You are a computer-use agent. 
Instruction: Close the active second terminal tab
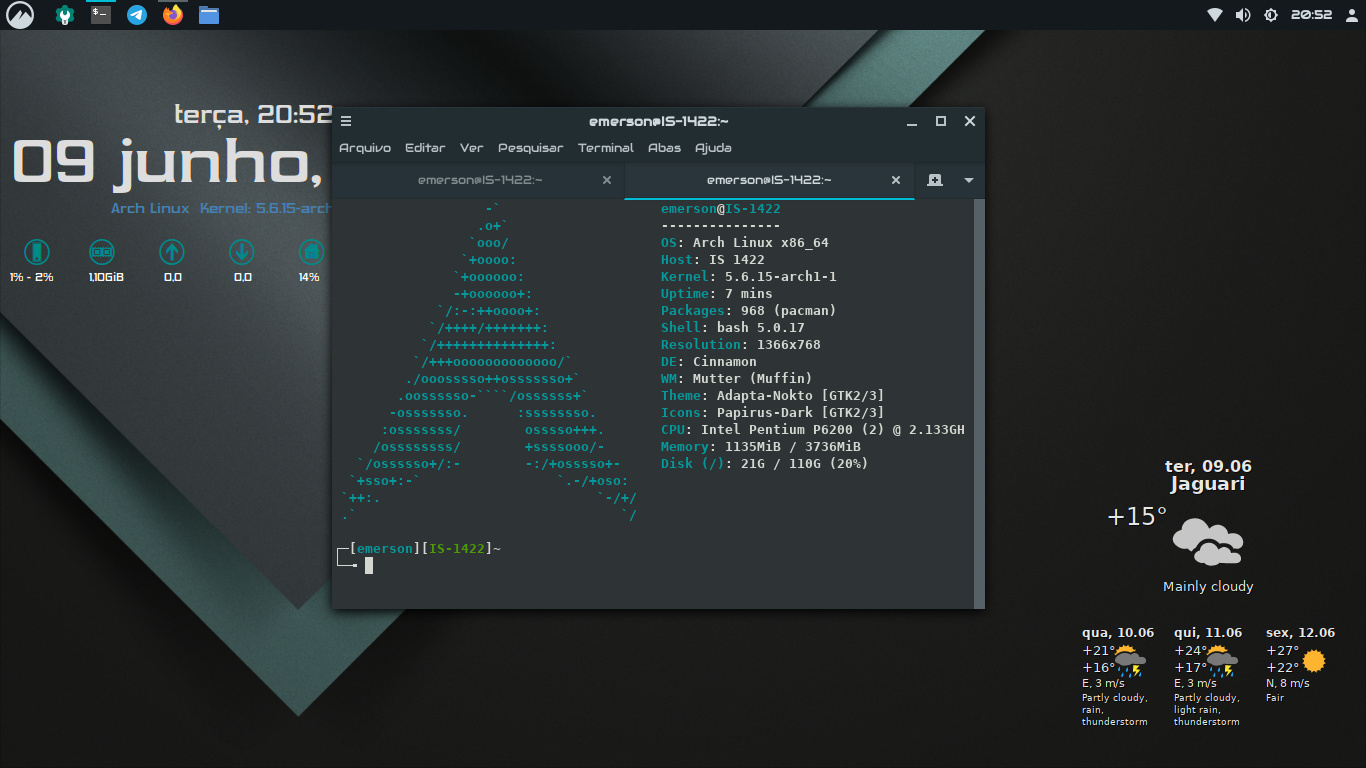896,180
